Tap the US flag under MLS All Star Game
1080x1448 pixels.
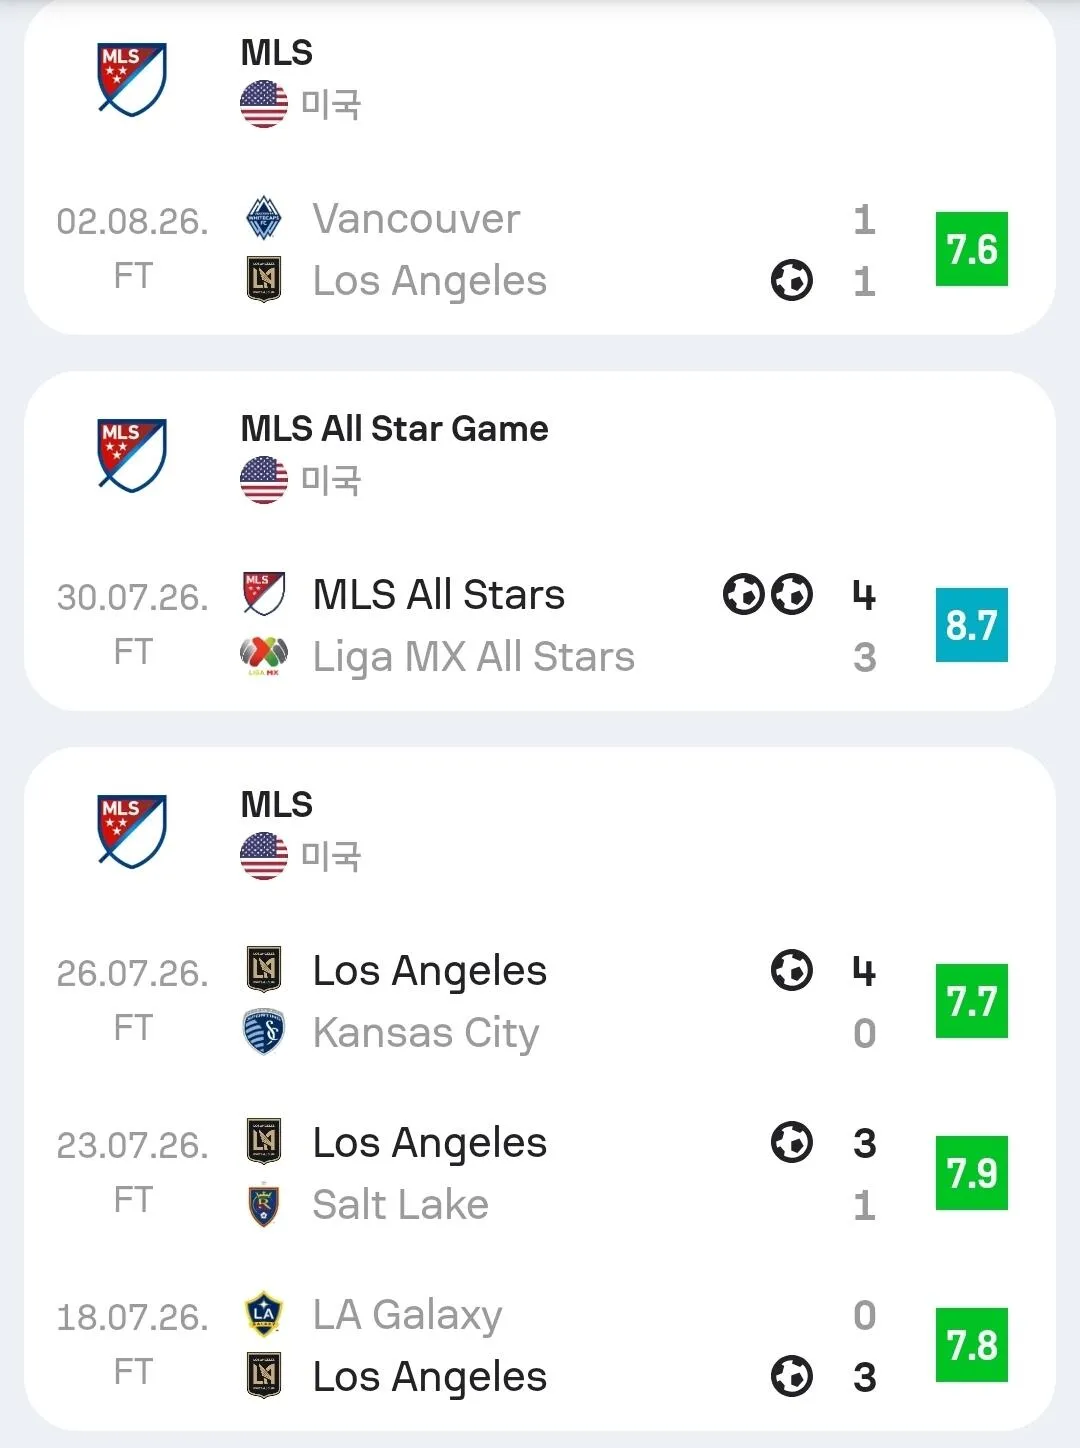click(x=264, y=480)
